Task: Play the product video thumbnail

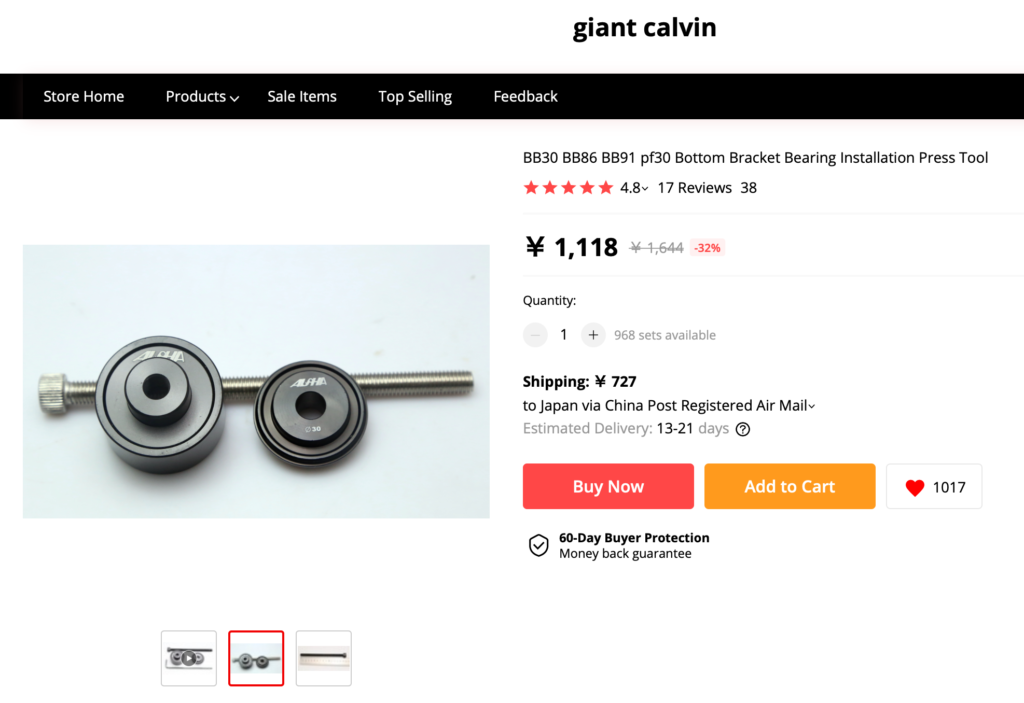Action: [189, 658]
